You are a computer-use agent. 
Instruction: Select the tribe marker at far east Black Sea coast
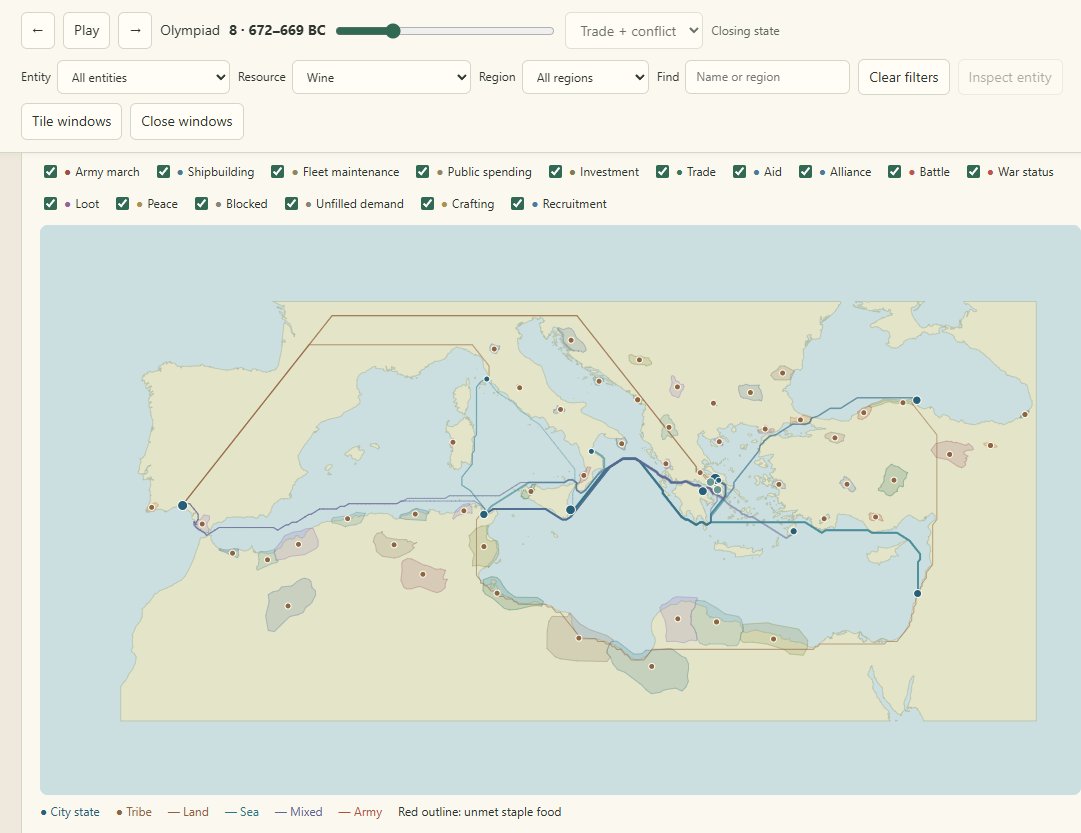1025,414
